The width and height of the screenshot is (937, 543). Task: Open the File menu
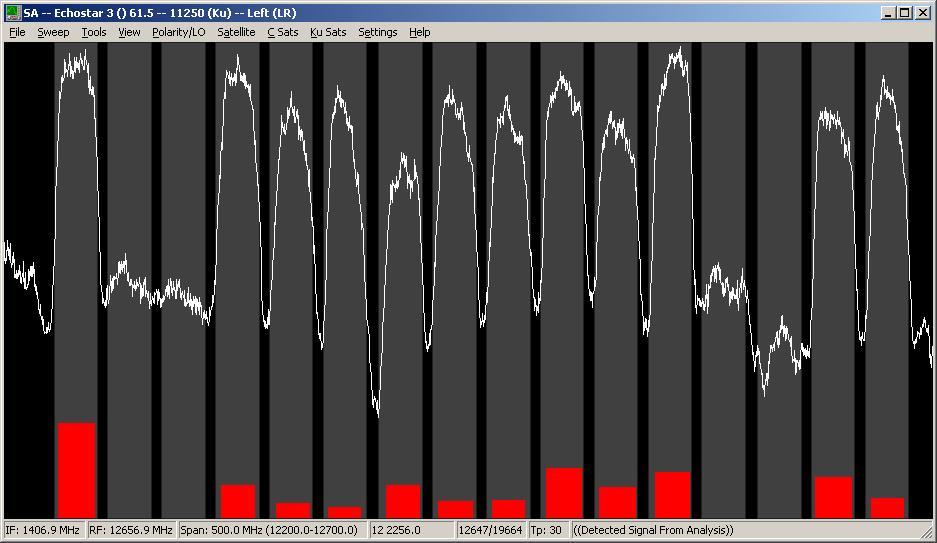point(17,32)
